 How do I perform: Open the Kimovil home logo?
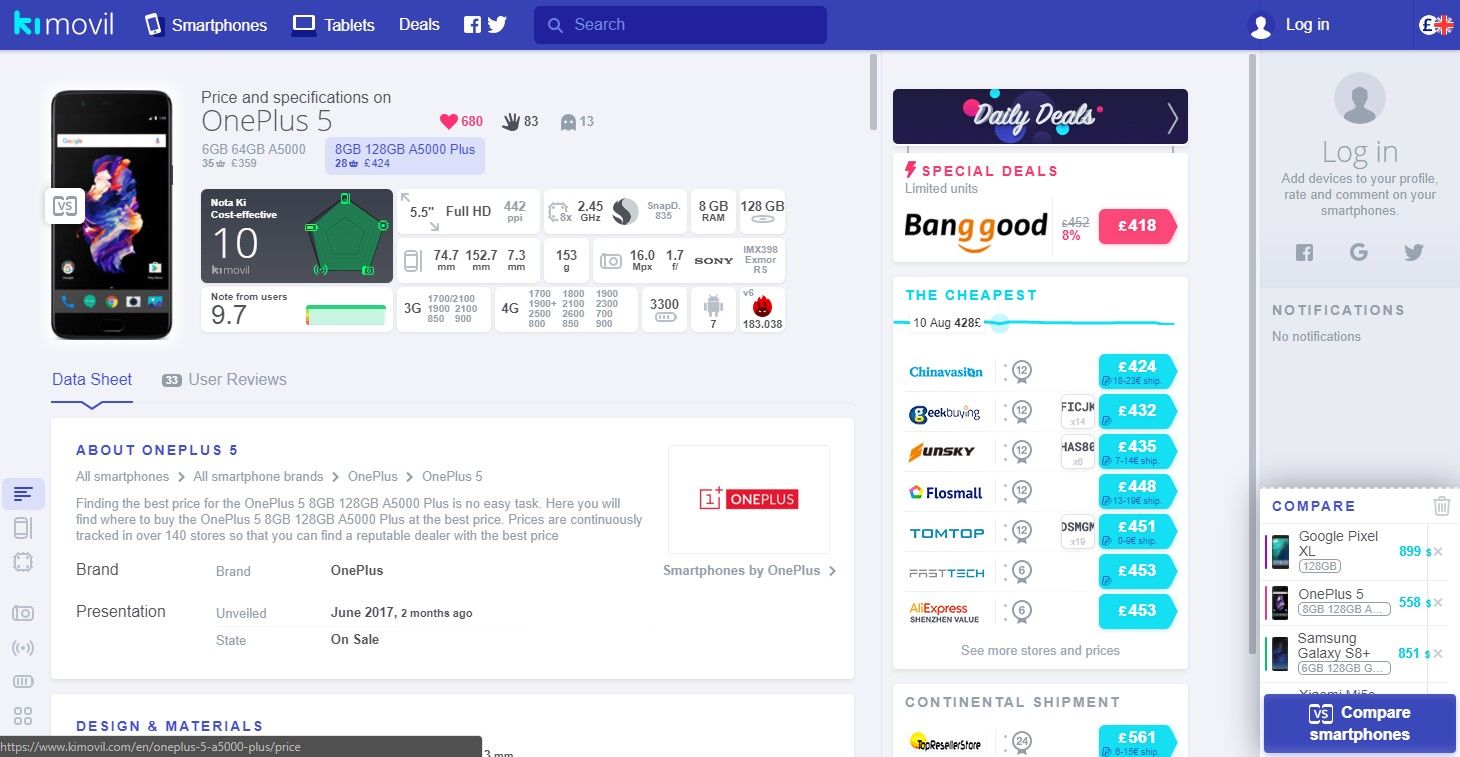coord(63,24)
